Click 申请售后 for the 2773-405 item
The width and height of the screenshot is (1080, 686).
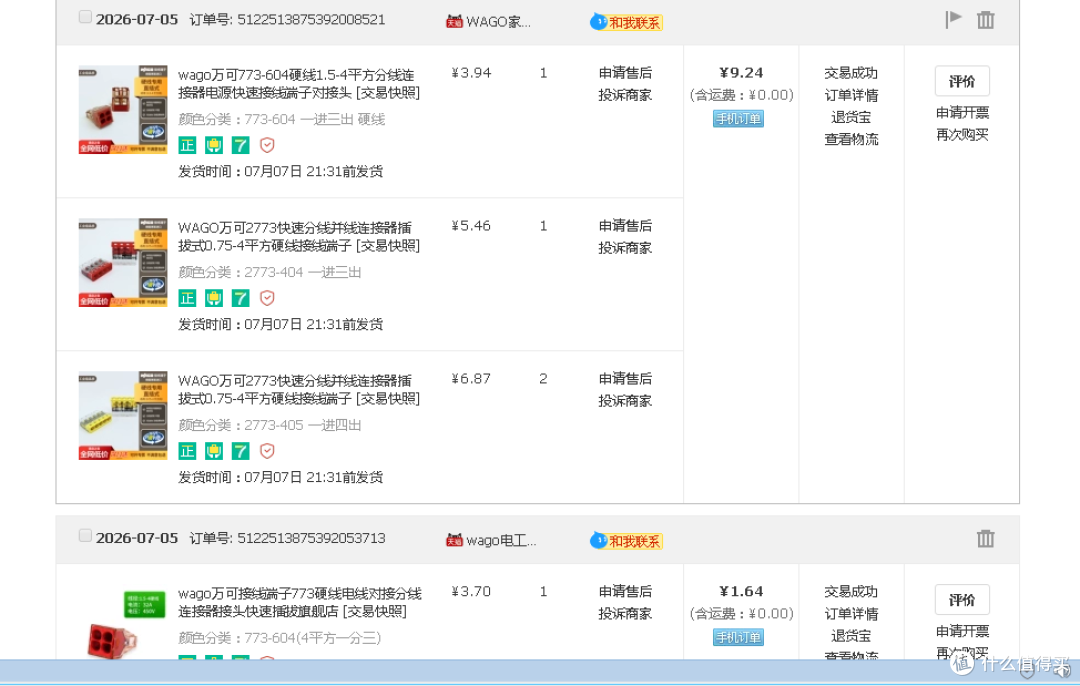pyautogui.click(x=625, y=379)
